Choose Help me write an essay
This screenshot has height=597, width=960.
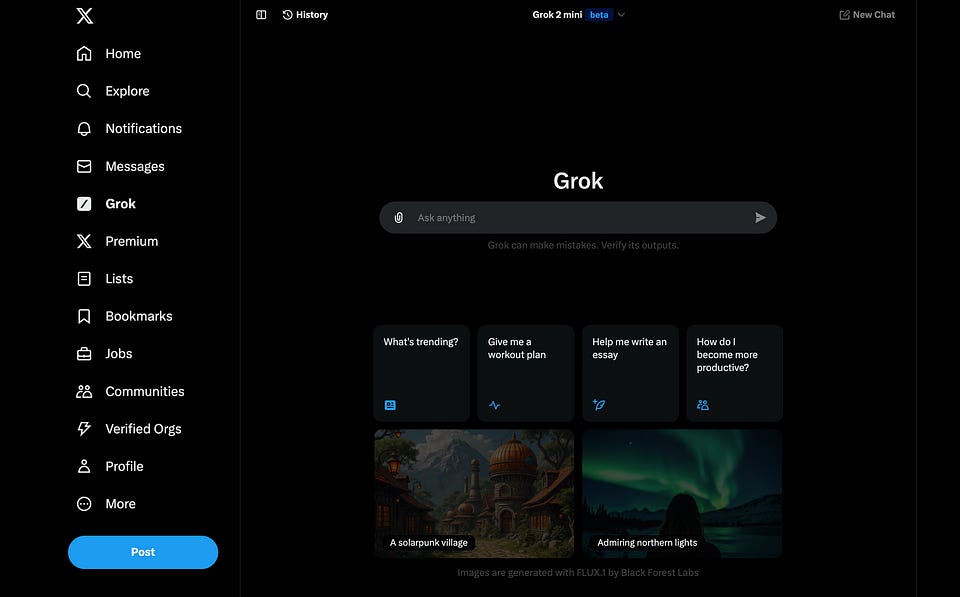pyautogui.click(x=630, y=373)
